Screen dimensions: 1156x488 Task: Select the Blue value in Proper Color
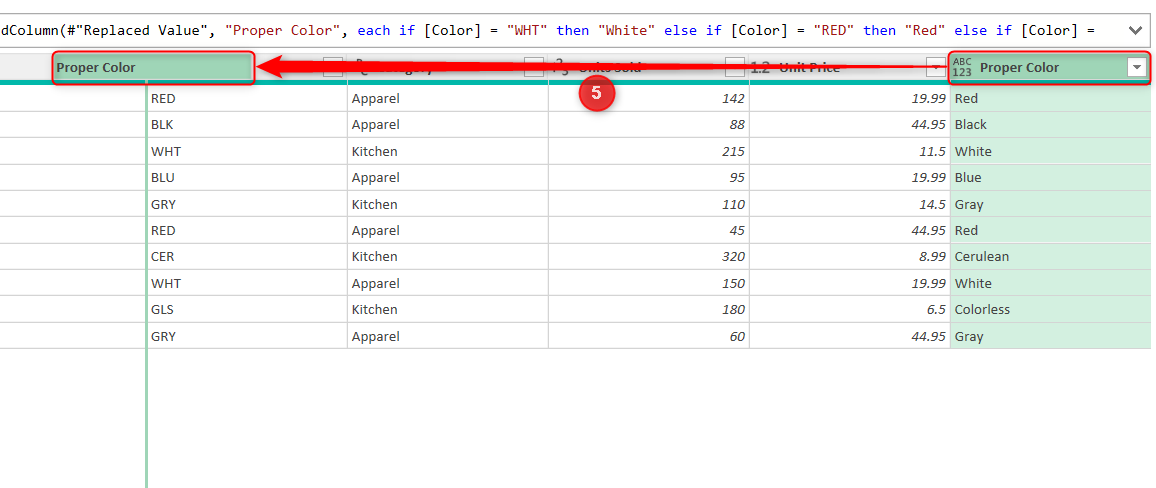tap(1051, 178)
